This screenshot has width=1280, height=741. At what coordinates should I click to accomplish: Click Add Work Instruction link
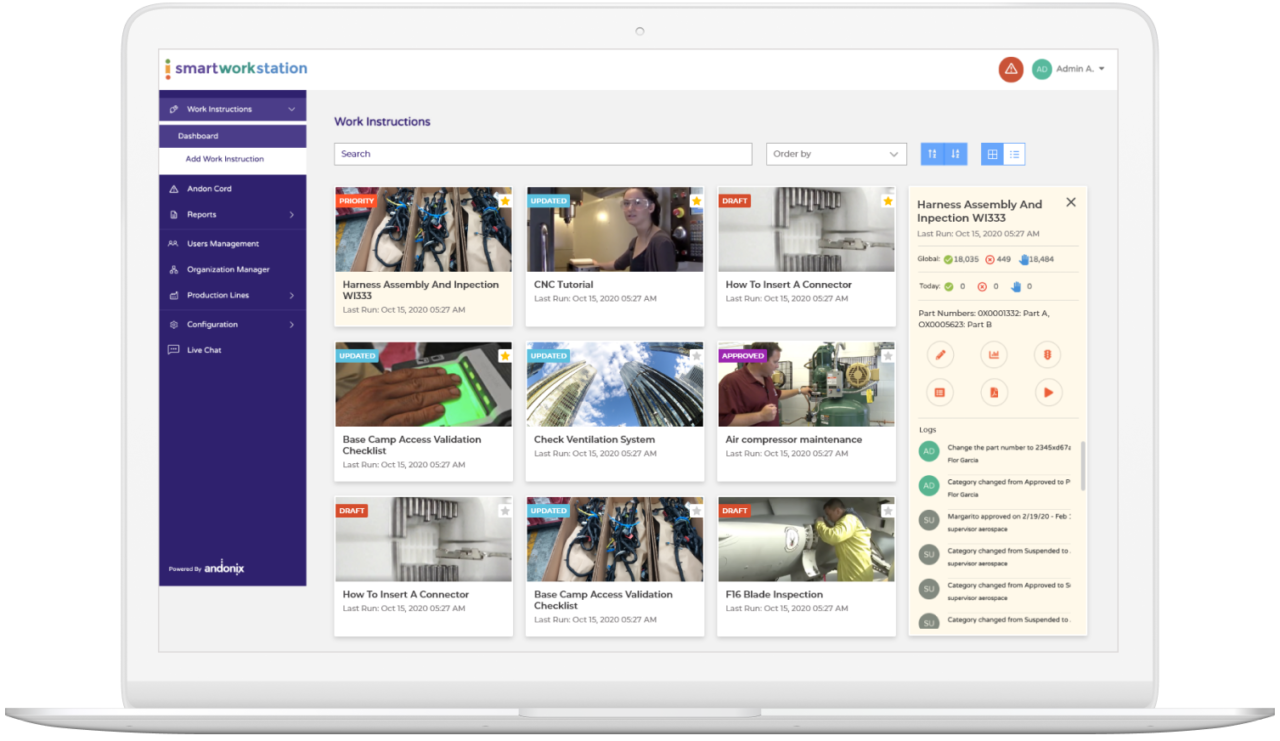(225, 159)
